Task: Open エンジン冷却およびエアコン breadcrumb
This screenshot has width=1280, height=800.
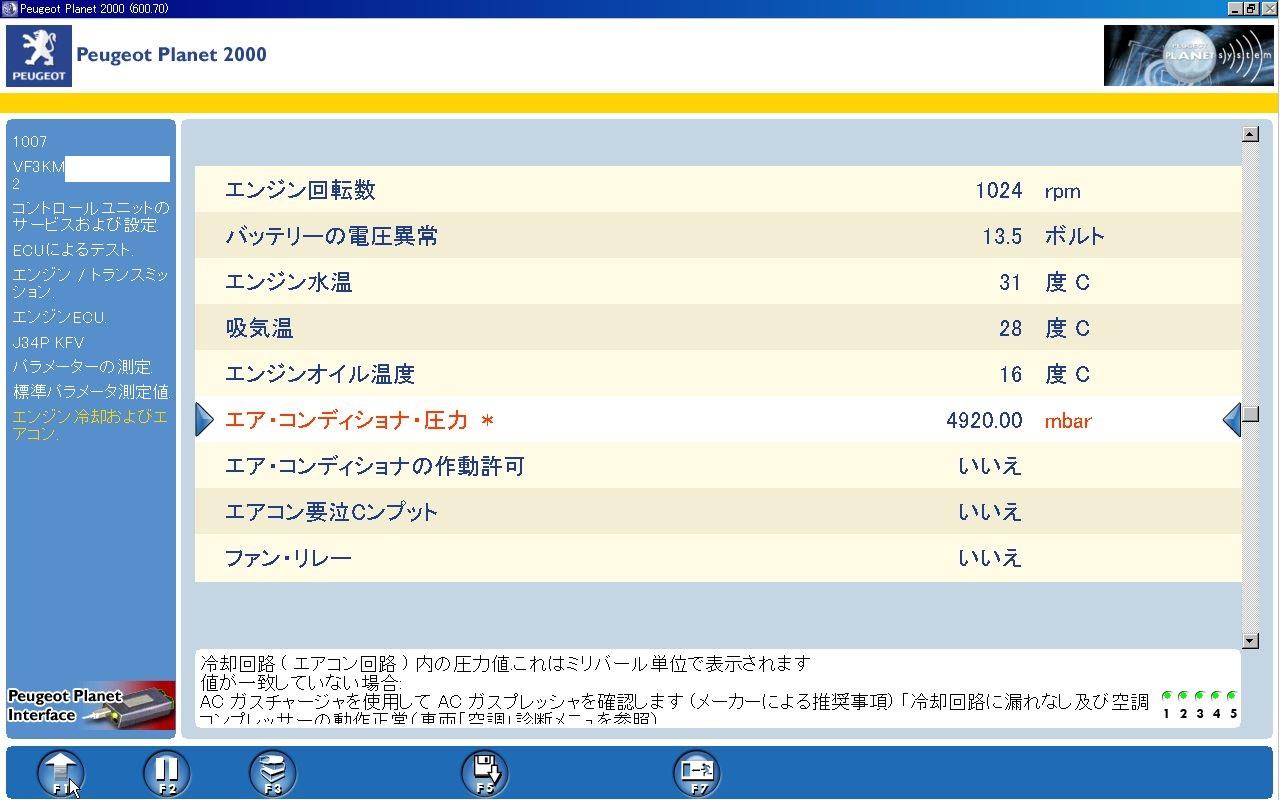Action: (90, 425)
